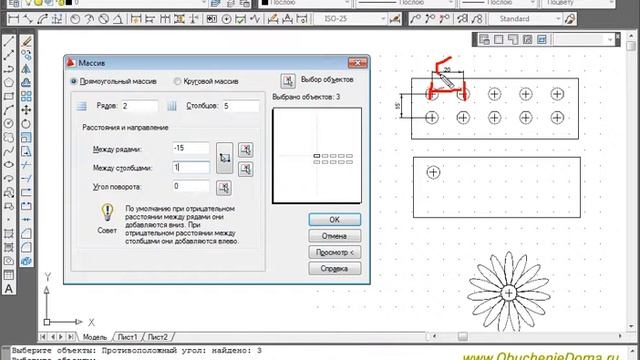
Task: Expand the plot style Поцвету dropdown
Action: (611, 3)
